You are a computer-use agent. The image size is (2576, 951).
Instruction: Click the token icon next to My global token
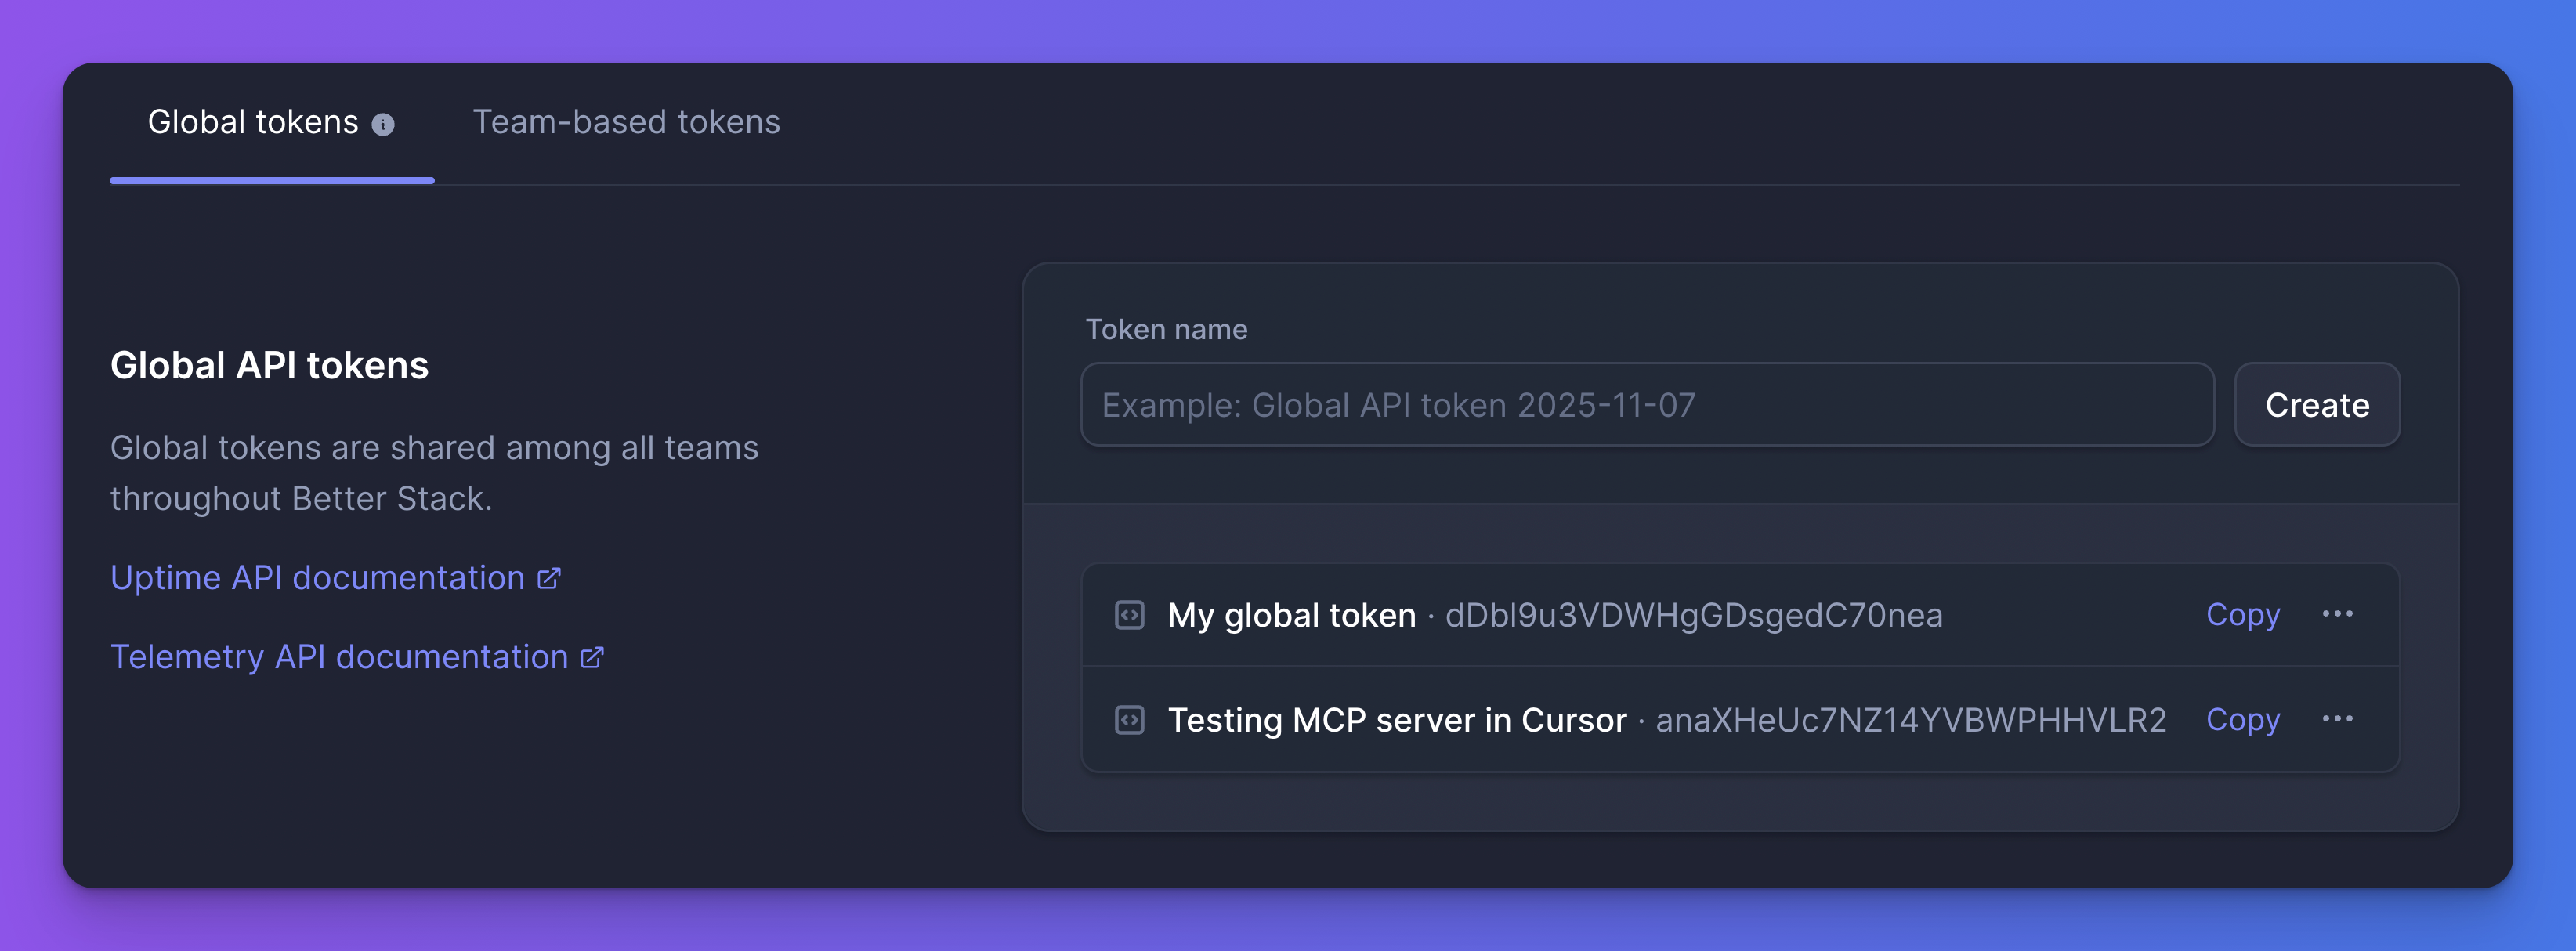click(1129, 615)
